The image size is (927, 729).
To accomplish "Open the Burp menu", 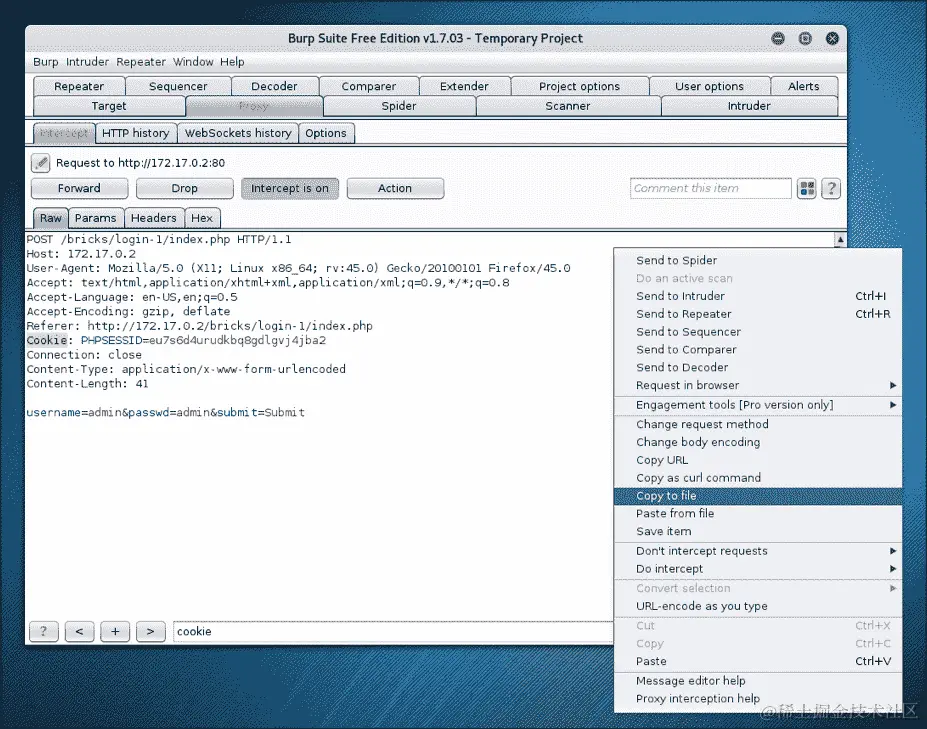I will (x=46, y=62).
